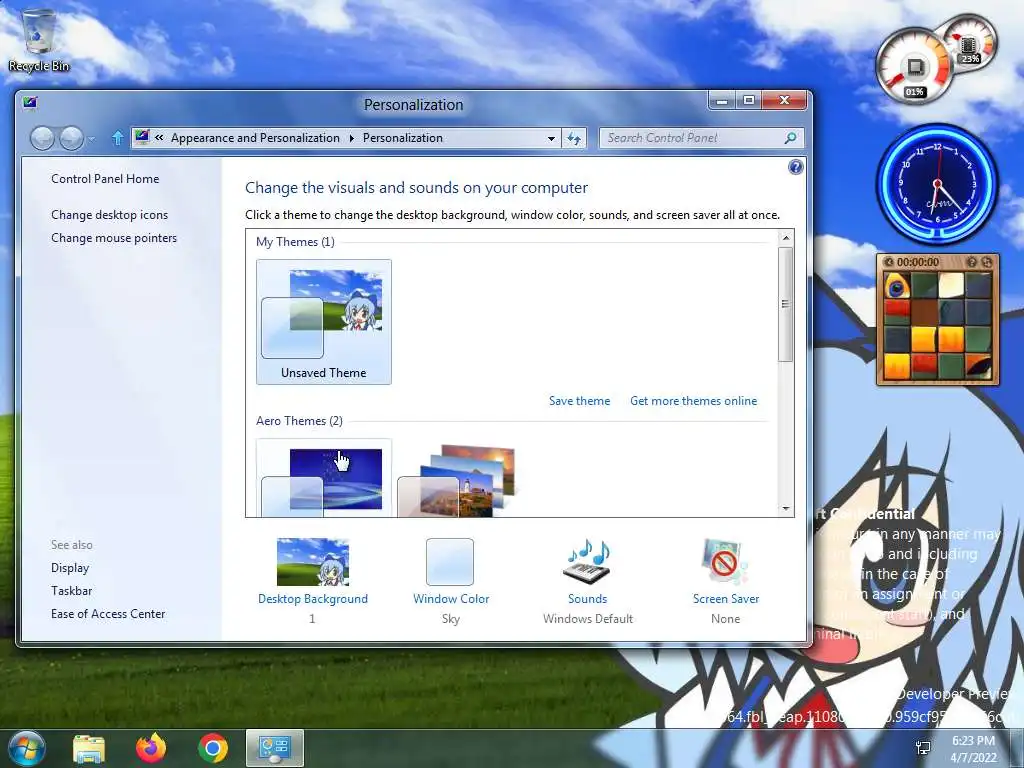
Task: Open Display under See also
Action: (x=70, y=568)
